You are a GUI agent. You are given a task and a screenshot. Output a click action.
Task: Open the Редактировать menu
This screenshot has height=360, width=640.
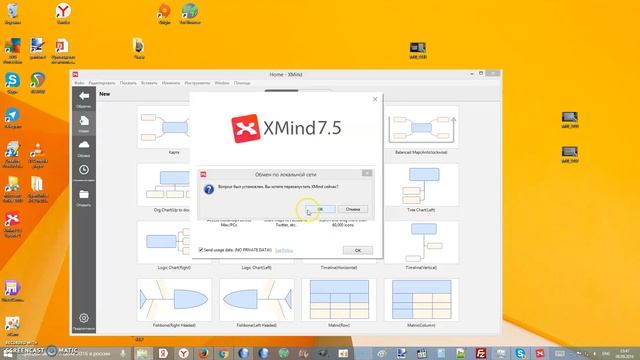click(102, 83)
